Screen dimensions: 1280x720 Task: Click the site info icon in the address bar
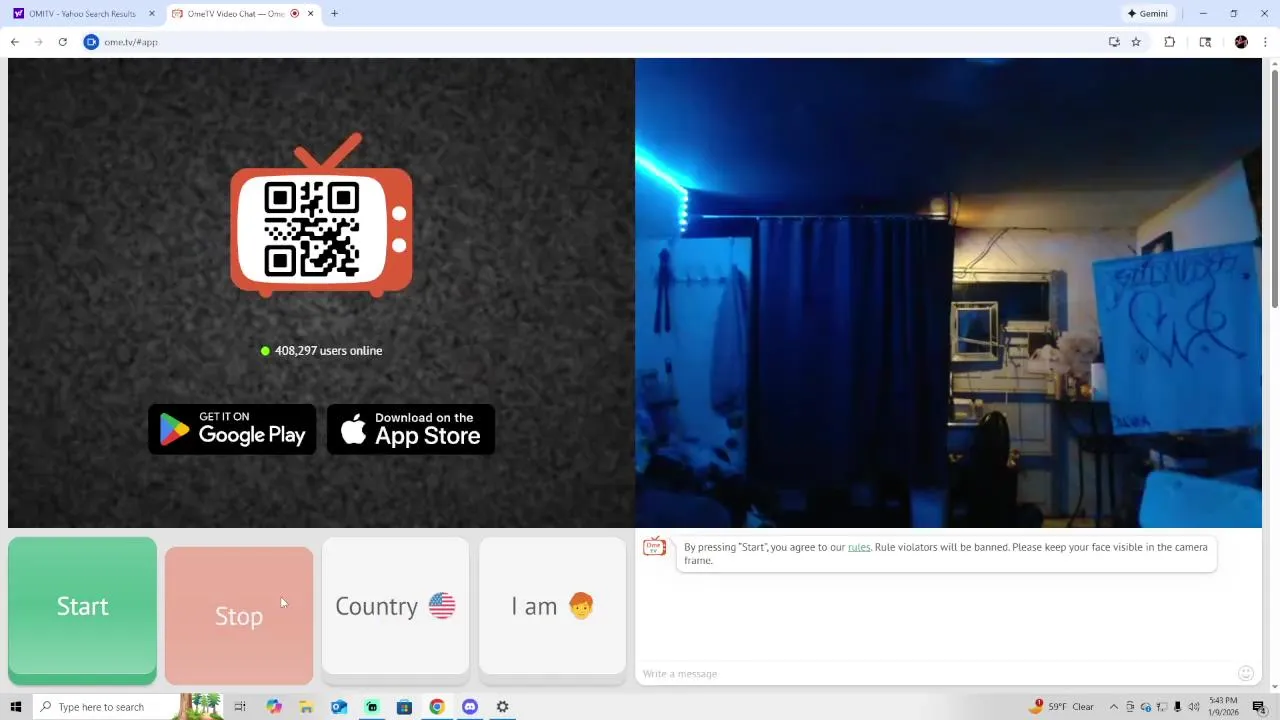91,42
